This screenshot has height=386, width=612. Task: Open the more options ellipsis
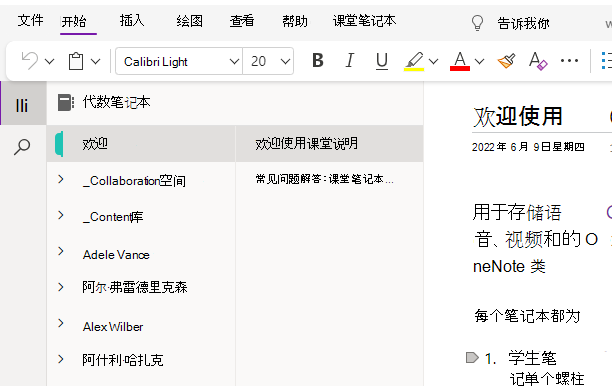[x=569, y=61]
